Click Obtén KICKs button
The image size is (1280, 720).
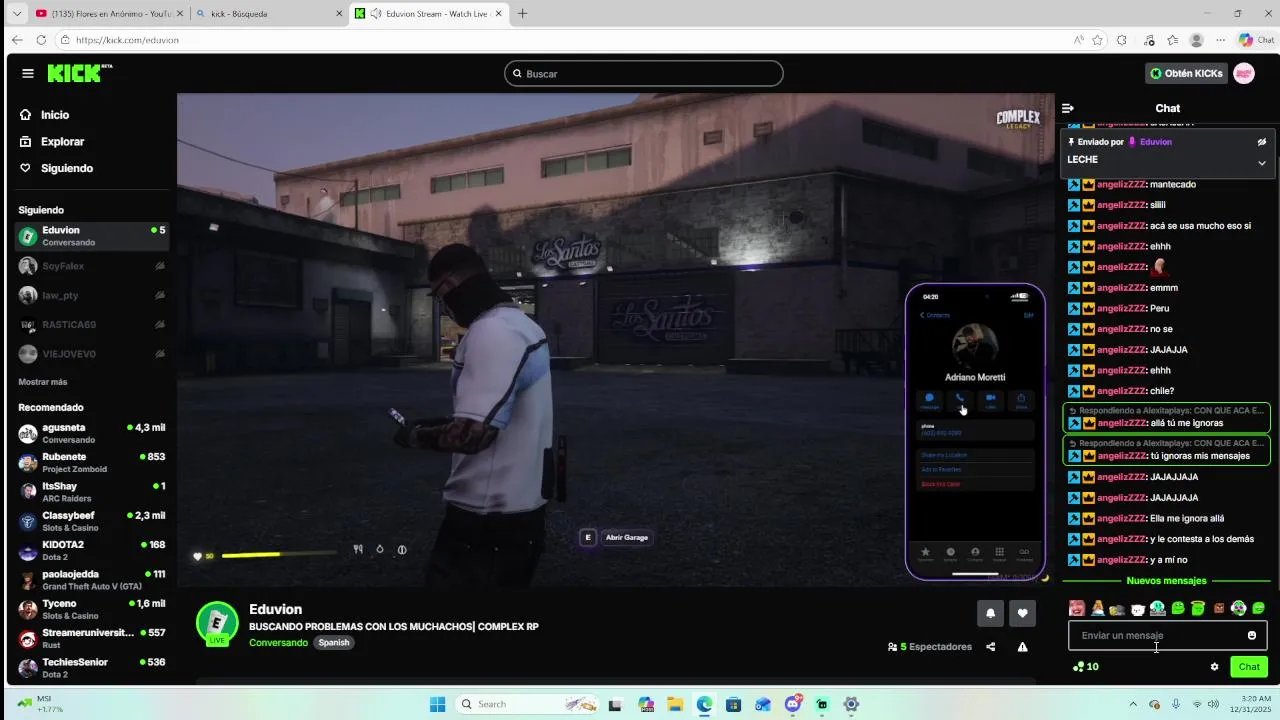1186,73
